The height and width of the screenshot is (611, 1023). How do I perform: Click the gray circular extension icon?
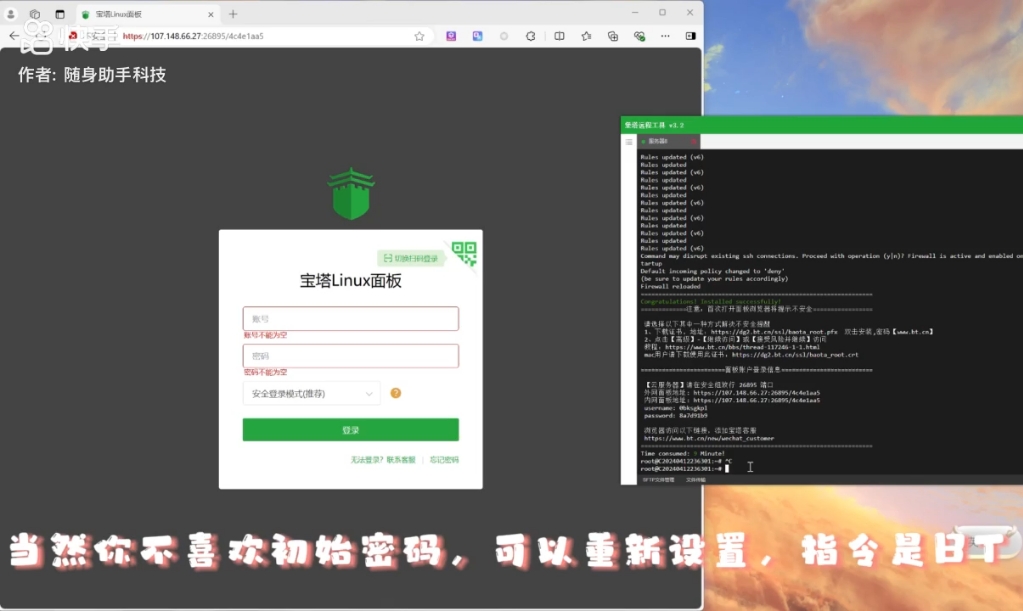point(504,36)
